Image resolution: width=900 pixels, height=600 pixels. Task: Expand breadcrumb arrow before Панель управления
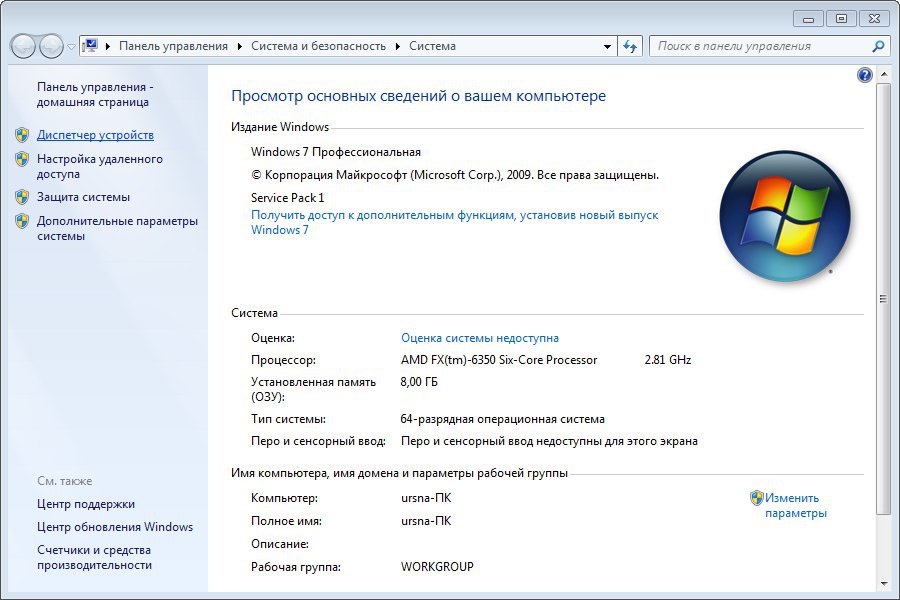pos(108,46)
